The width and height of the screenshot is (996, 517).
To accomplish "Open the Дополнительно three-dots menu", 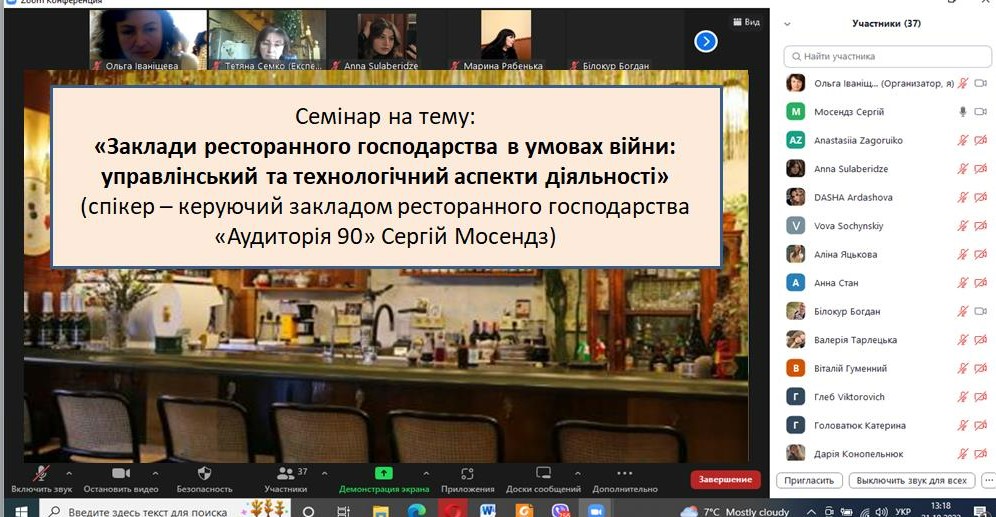I will point(624,473).
